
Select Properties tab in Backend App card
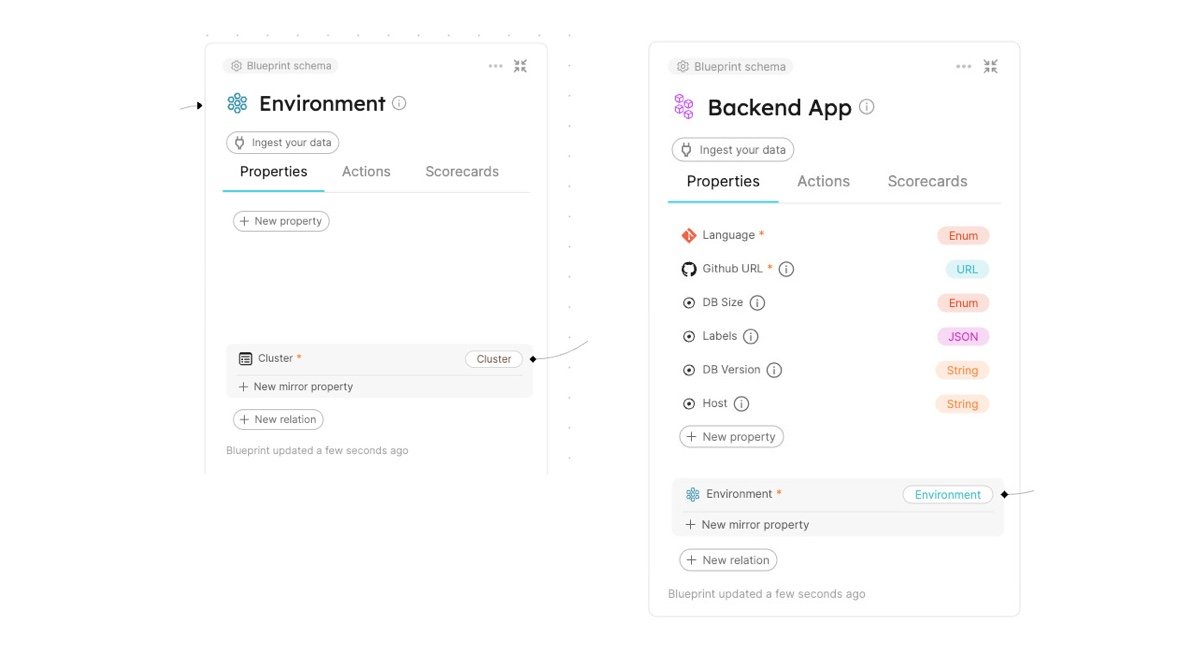point(723,181)
